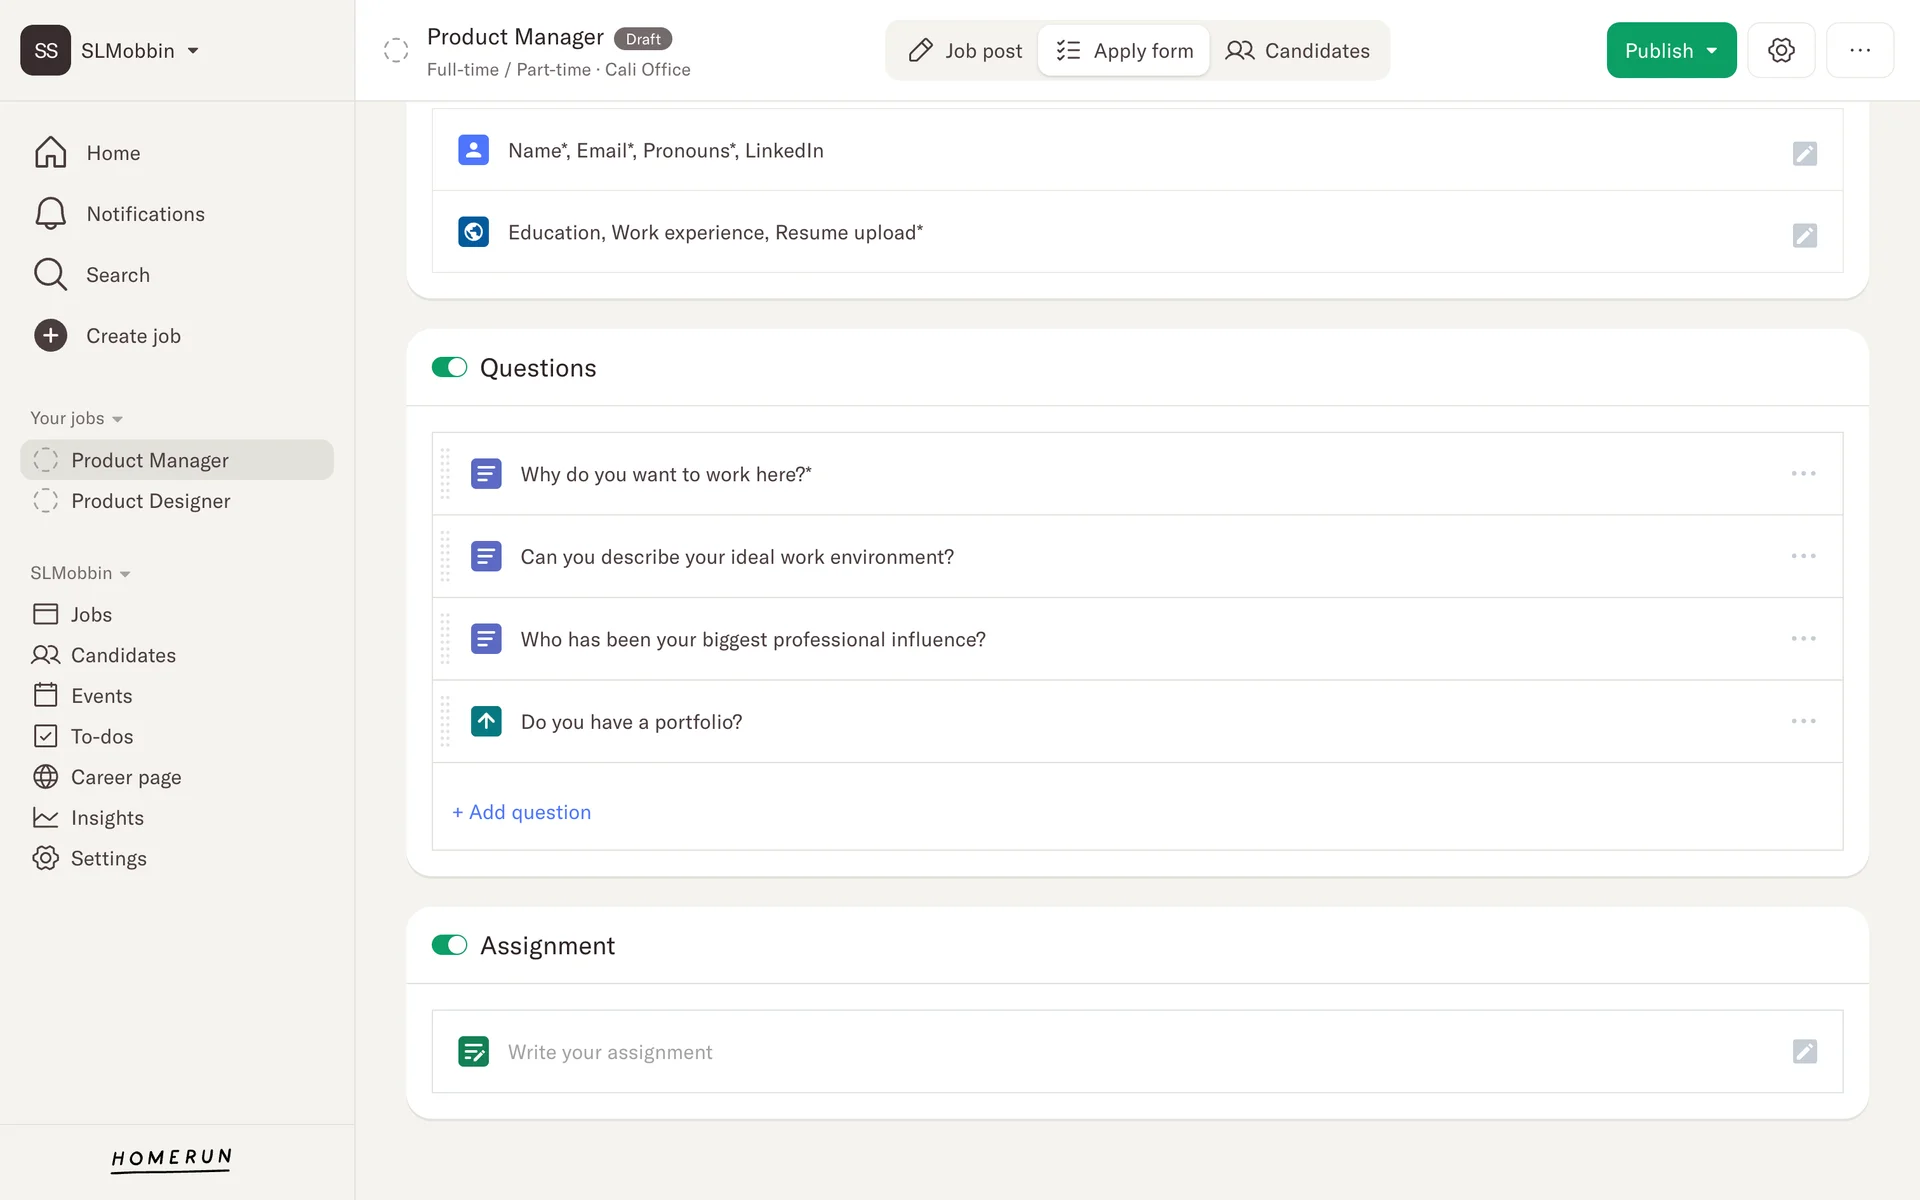Switch to the Job post tab
1920x1200 pixels.
[x=964, y=50]
